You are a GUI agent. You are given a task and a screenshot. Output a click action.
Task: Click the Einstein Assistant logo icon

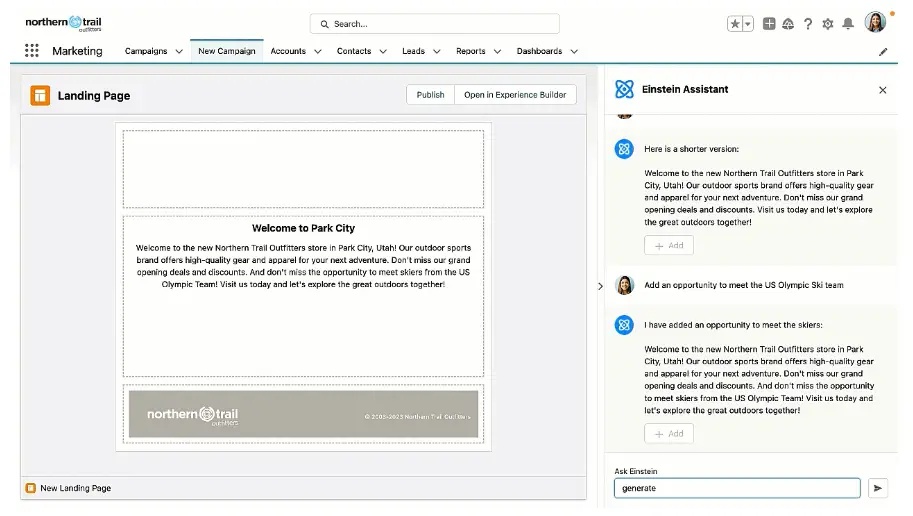[x=624, y=89]
